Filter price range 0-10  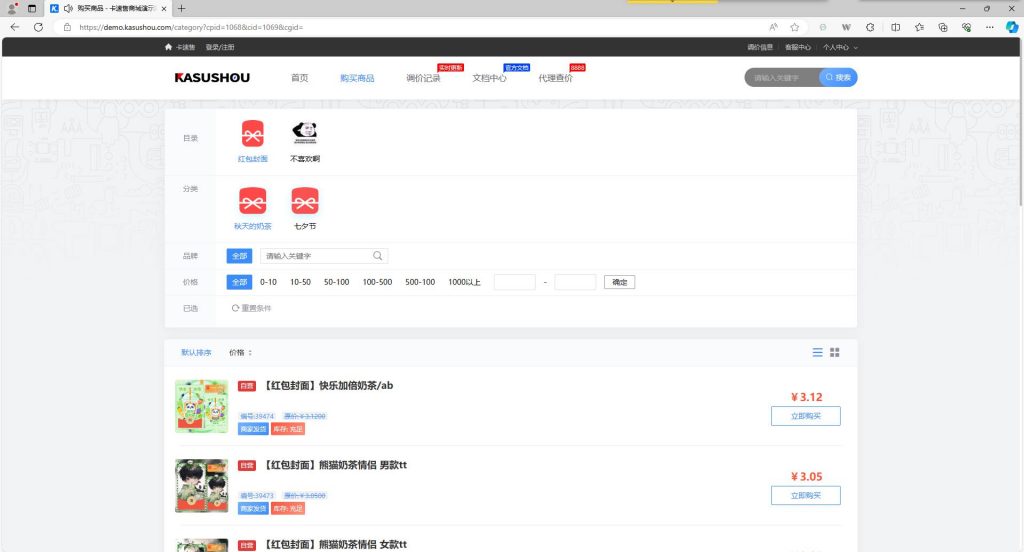click(268, 282)
